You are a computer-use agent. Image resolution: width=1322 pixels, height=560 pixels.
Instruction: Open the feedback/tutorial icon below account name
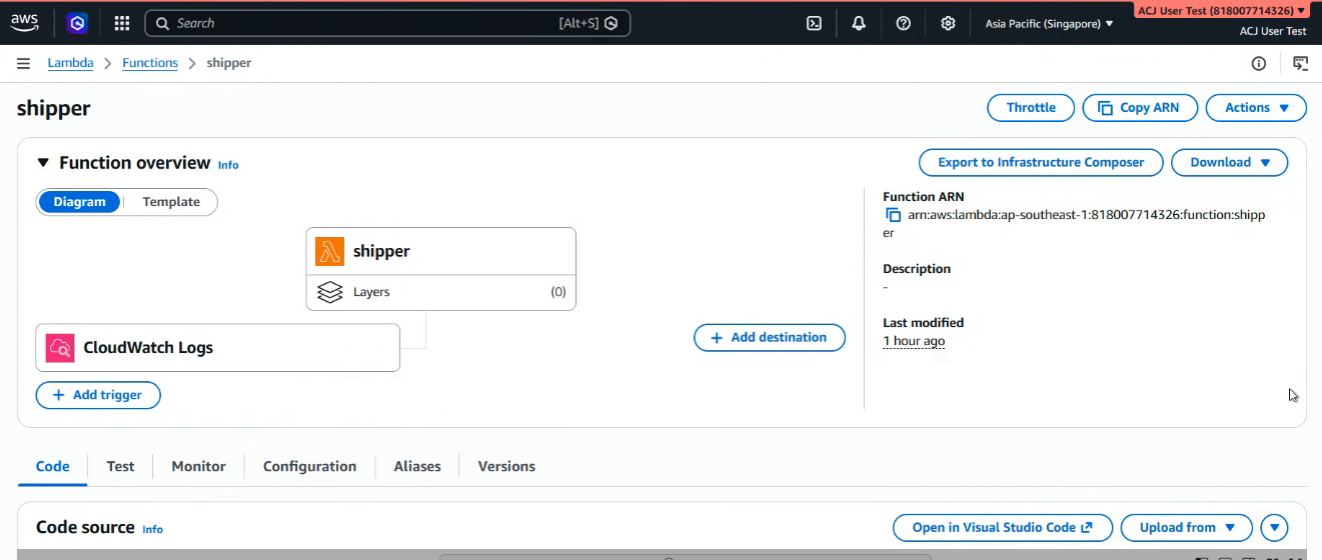click(1300, 63)
